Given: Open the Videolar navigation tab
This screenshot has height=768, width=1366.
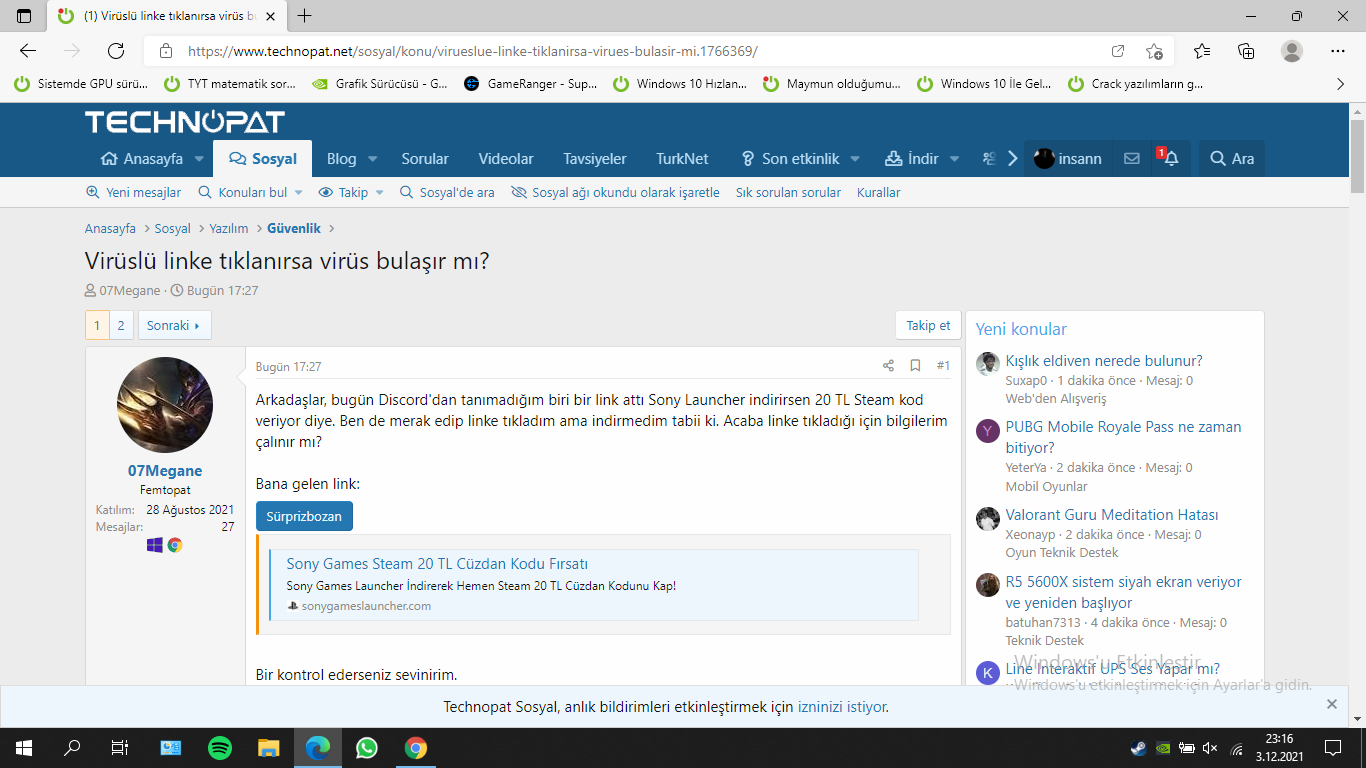Looking at the screenshot, I should [x=506, y=159].
